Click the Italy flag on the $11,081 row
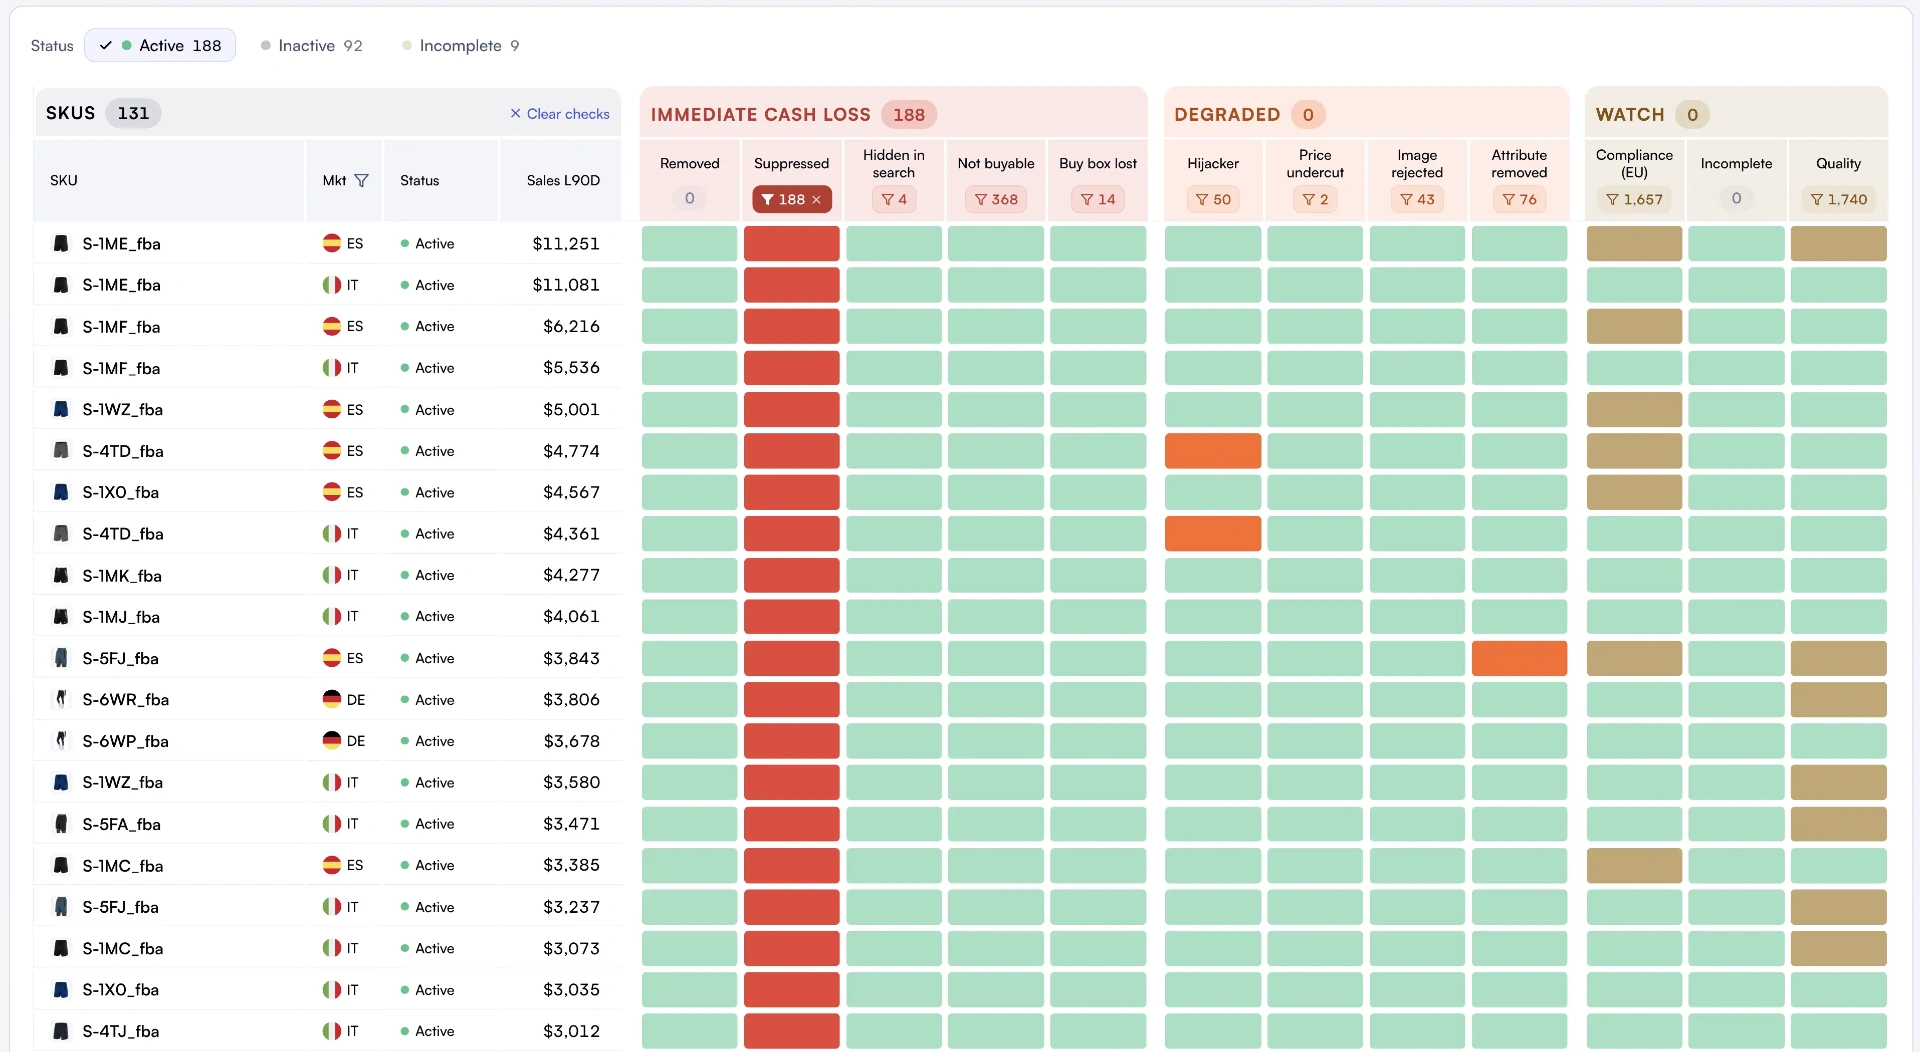Image resolution: width=1920 pixels, height=1052 pixels. point(331,285)
